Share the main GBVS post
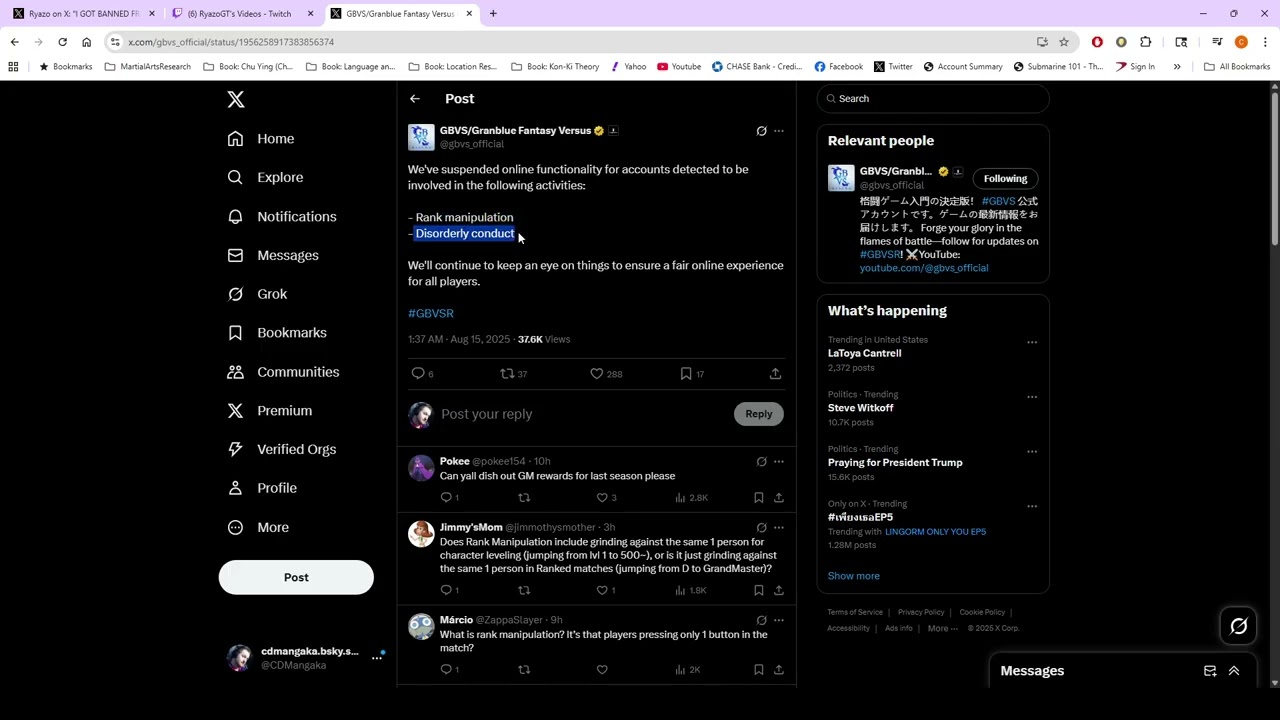Viewport: 1280px width, 720px height. click(775, 373)
